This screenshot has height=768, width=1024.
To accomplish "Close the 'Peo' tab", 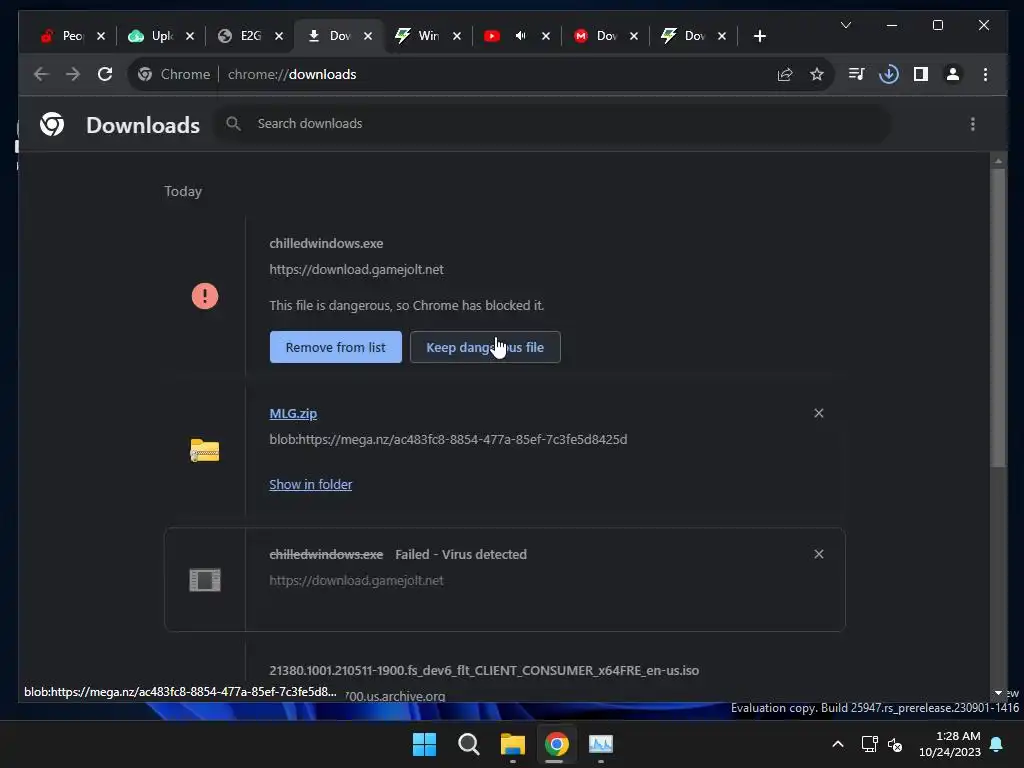I will [x=101, y=36].
